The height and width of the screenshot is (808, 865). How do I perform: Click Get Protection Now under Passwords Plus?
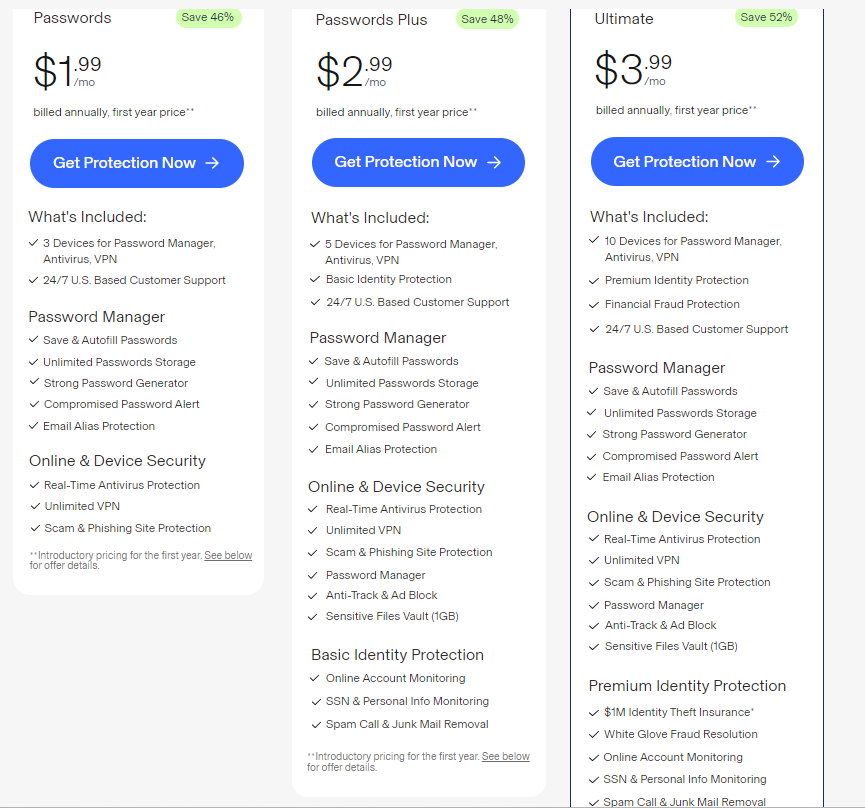pos(418,162)
